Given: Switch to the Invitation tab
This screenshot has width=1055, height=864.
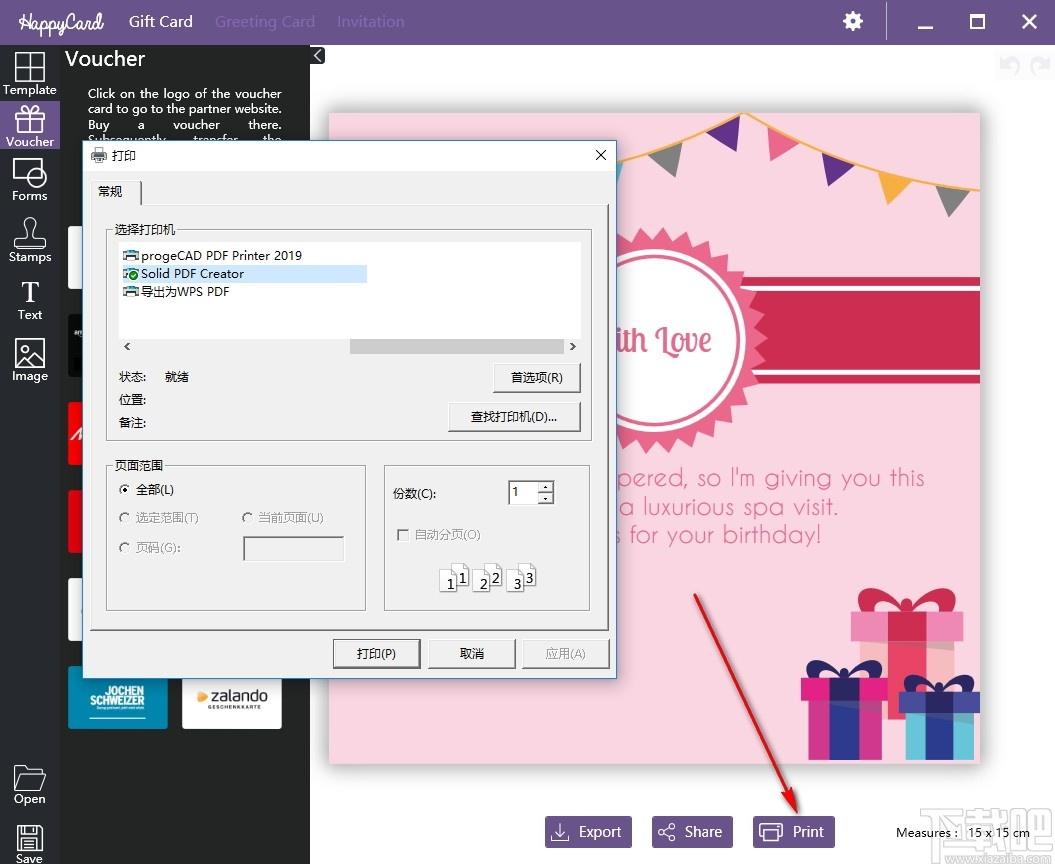Looking at the screenshot, I should (x=371, y=22).
